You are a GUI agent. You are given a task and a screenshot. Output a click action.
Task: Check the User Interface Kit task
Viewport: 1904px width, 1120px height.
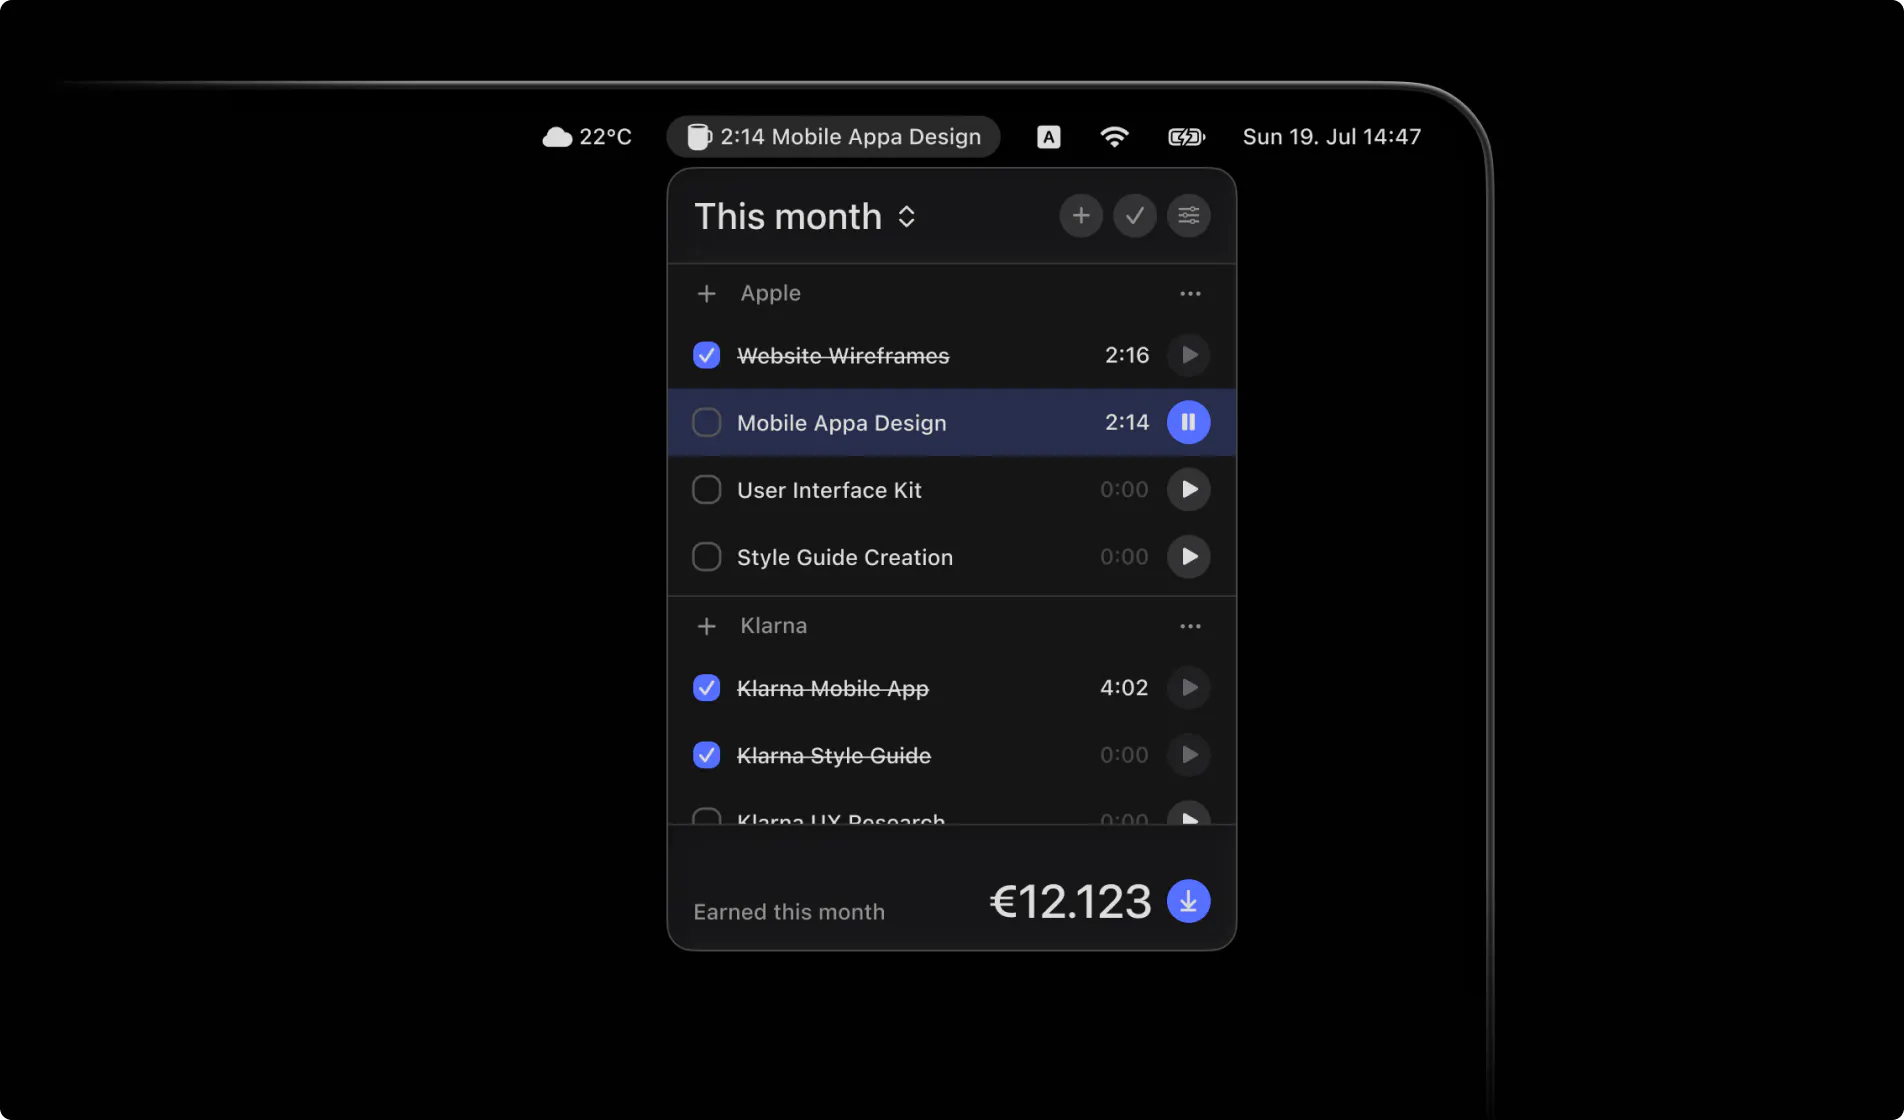tap(707, 490)
